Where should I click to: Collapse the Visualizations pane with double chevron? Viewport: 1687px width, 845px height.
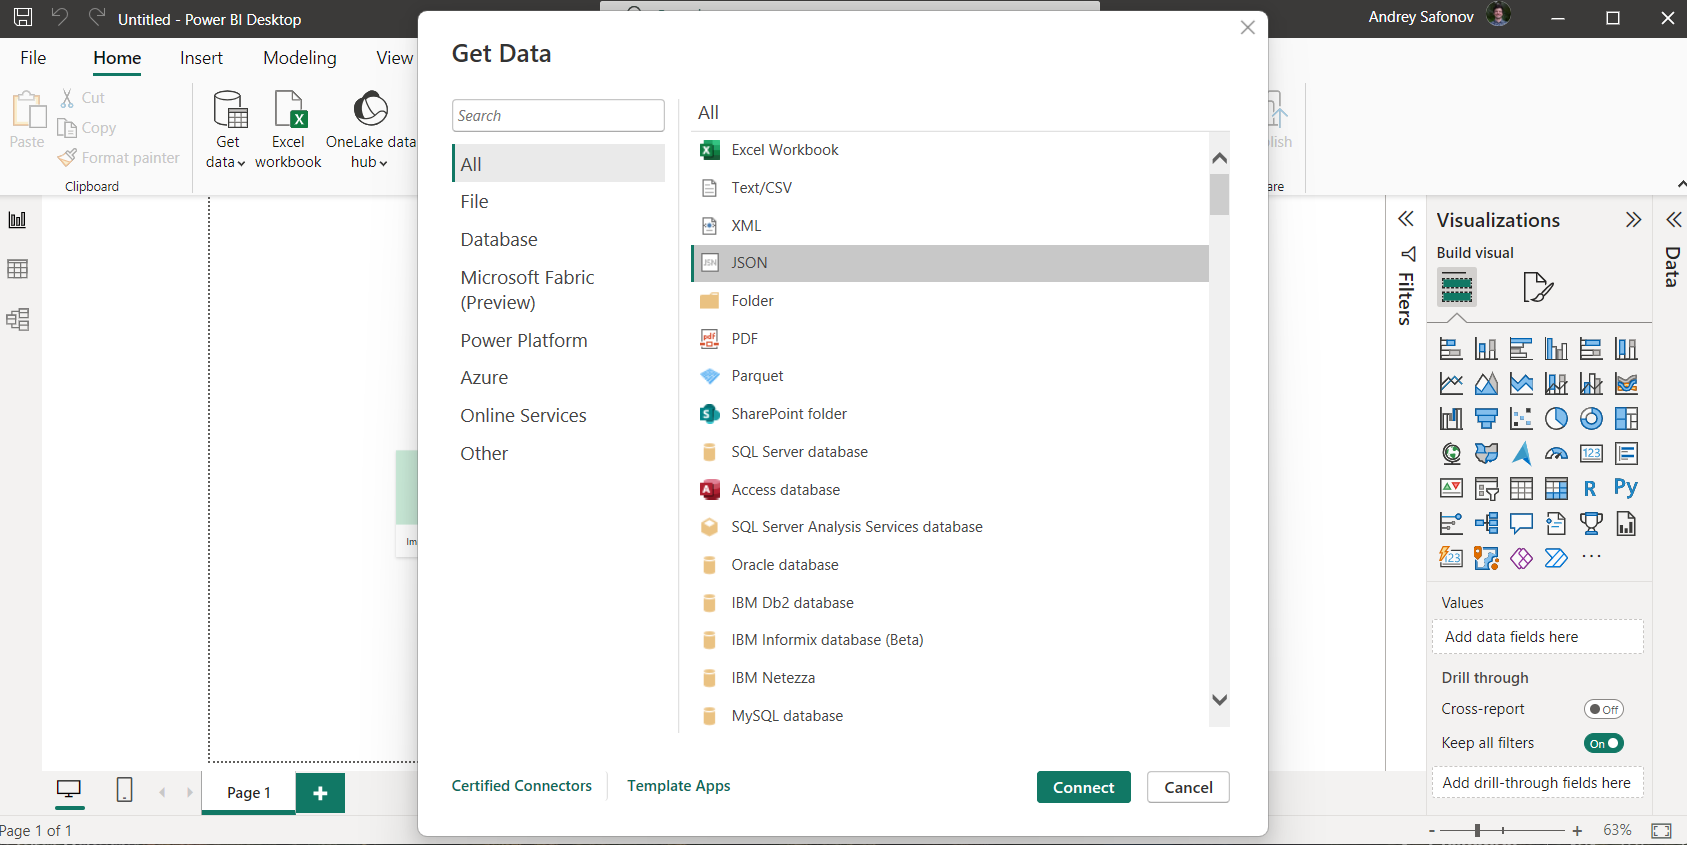1633,220
